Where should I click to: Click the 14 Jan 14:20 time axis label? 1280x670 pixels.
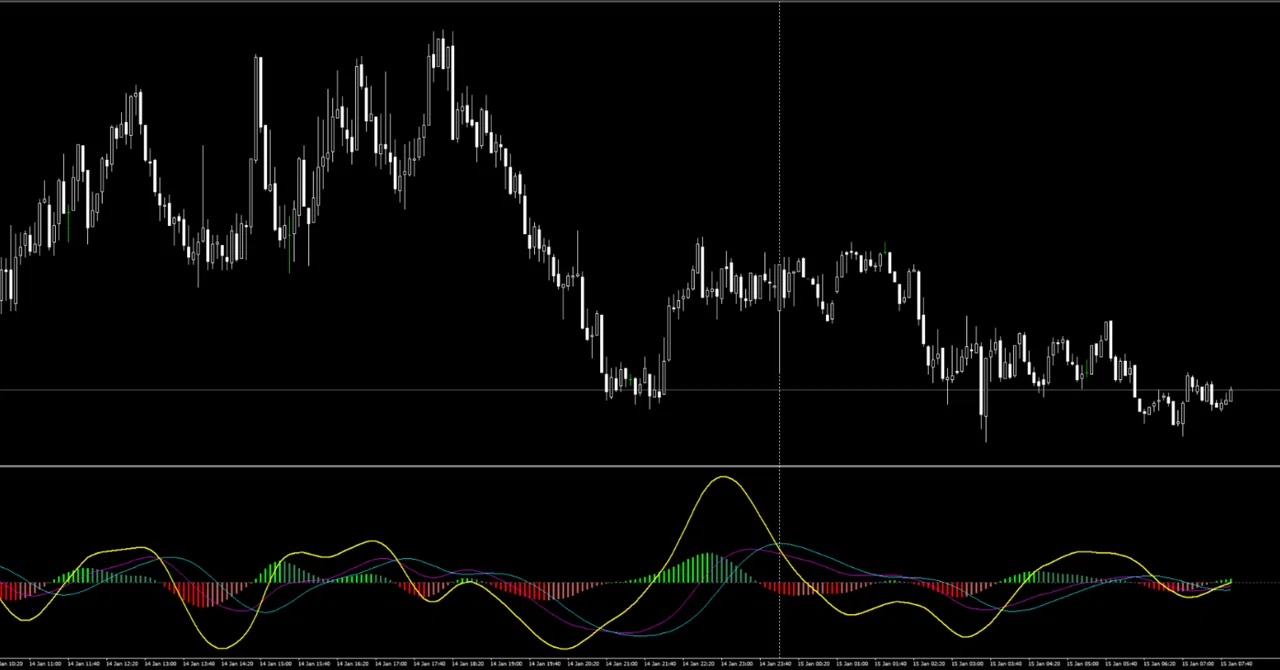(237, 663)
